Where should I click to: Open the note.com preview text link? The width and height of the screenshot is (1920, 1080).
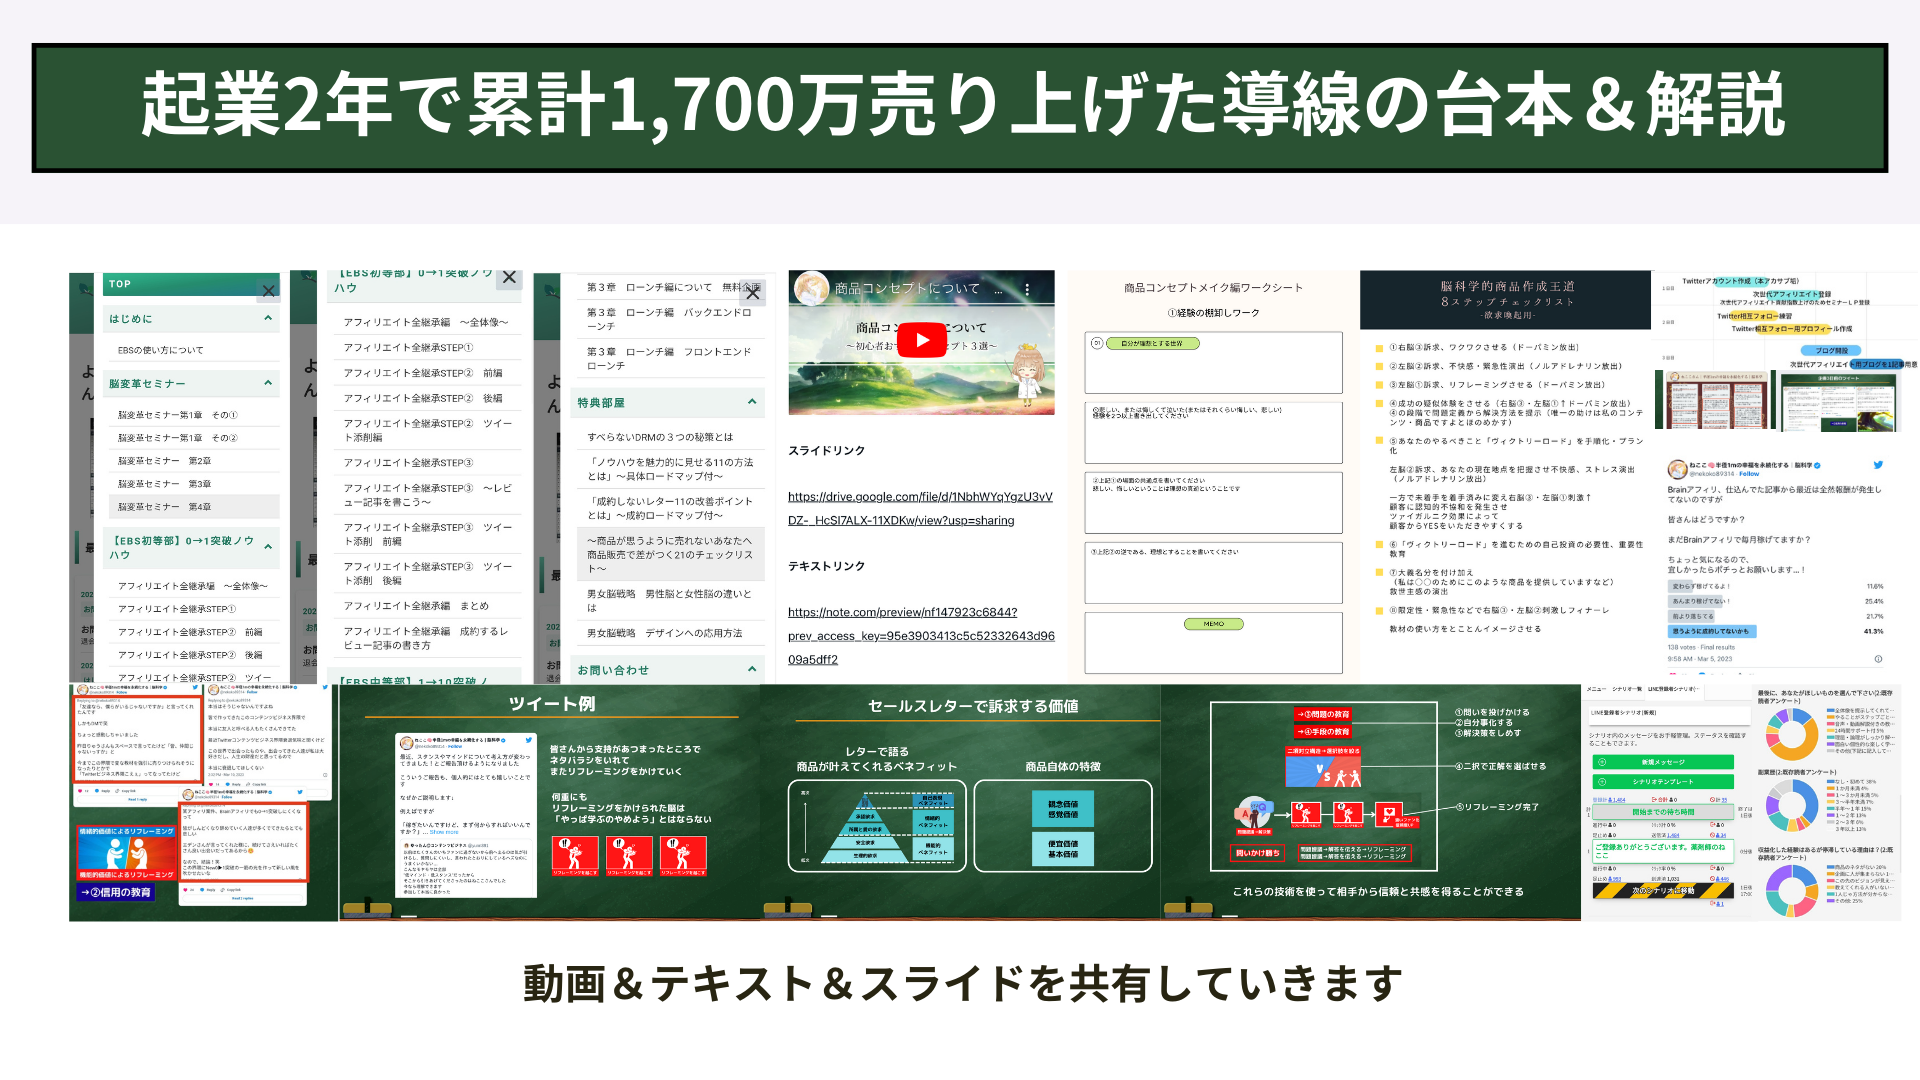(921, 636)
